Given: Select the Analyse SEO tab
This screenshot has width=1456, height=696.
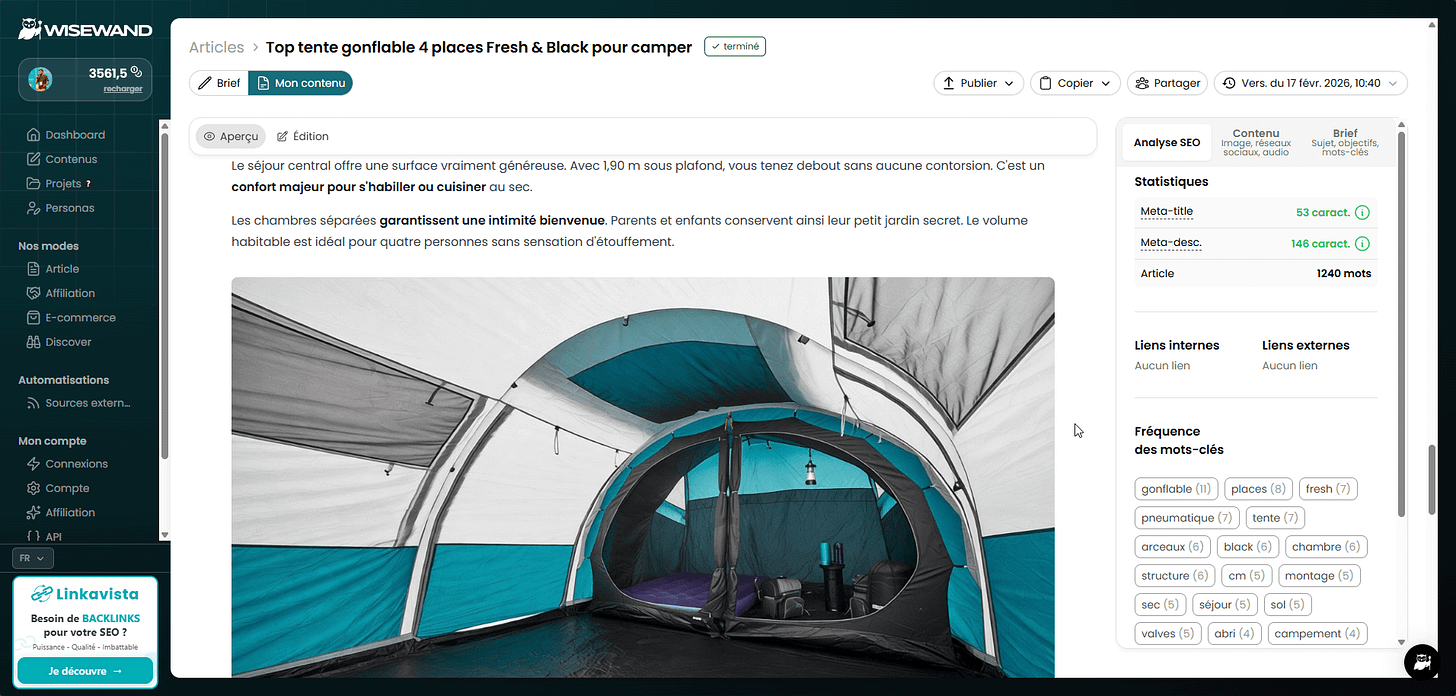Looking at the screenshot, I should click(x=1167, y=143).
